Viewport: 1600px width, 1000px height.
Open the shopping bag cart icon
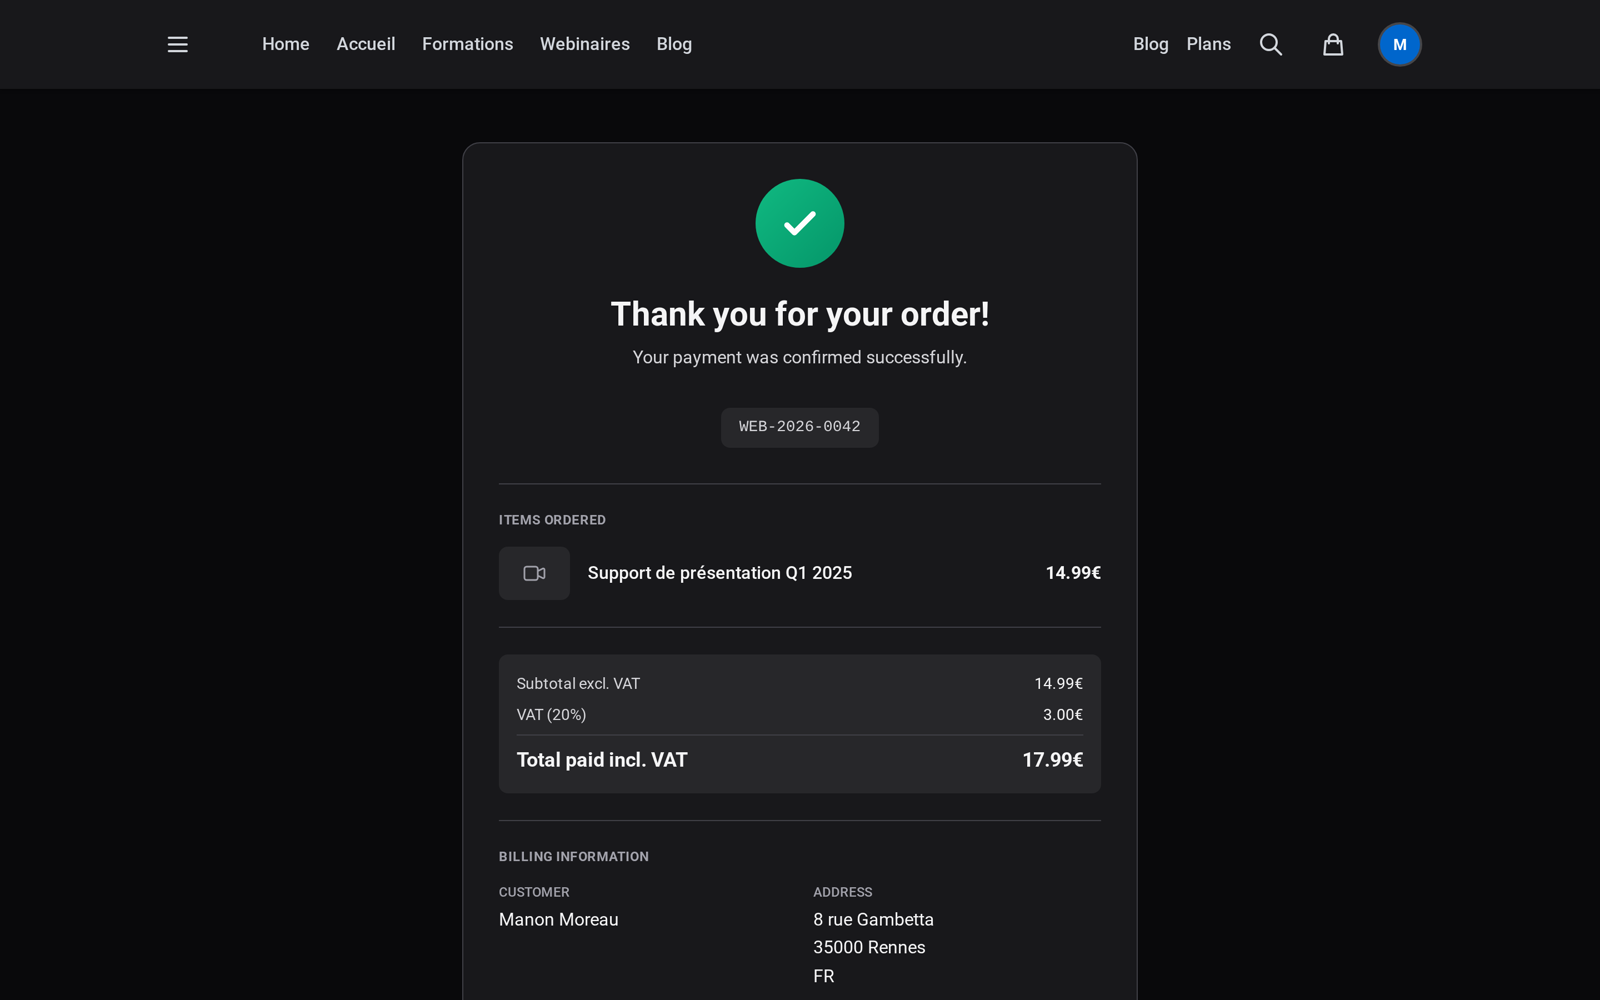click(x=1333, y=44)
